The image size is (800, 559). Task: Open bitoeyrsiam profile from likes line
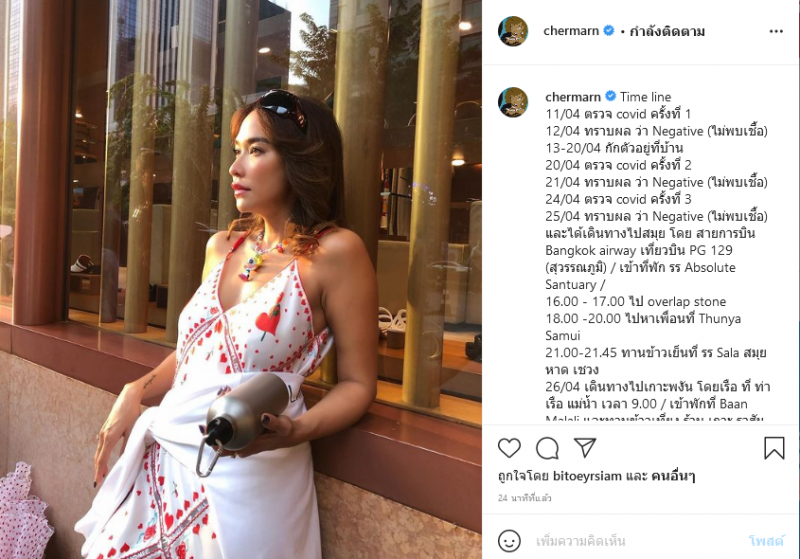[x=587, y=476]
